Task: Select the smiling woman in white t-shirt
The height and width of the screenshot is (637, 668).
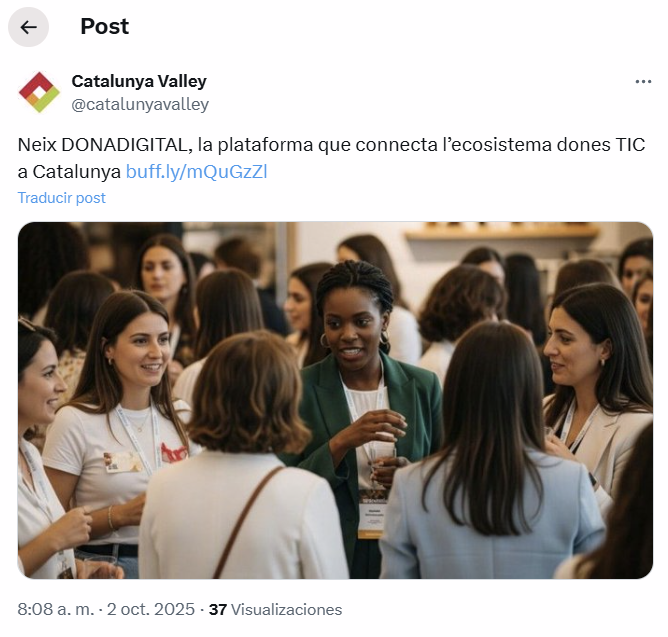Action: click(117, 418)
